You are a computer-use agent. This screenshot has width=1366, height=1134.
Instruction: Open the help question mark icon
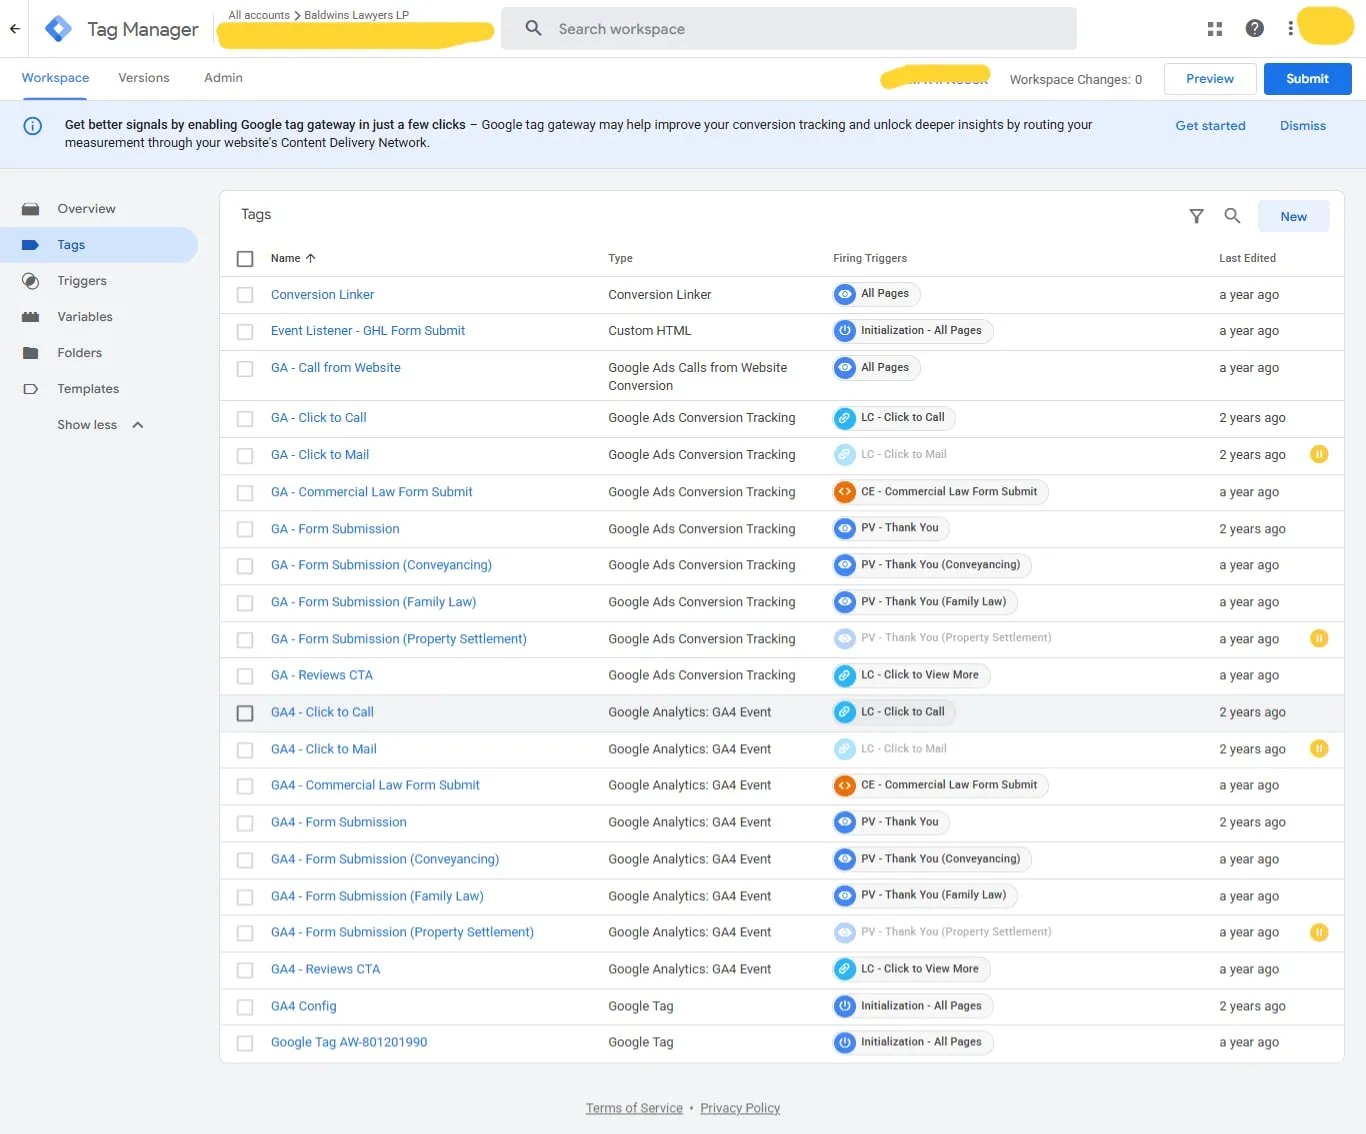point(1255,29)
